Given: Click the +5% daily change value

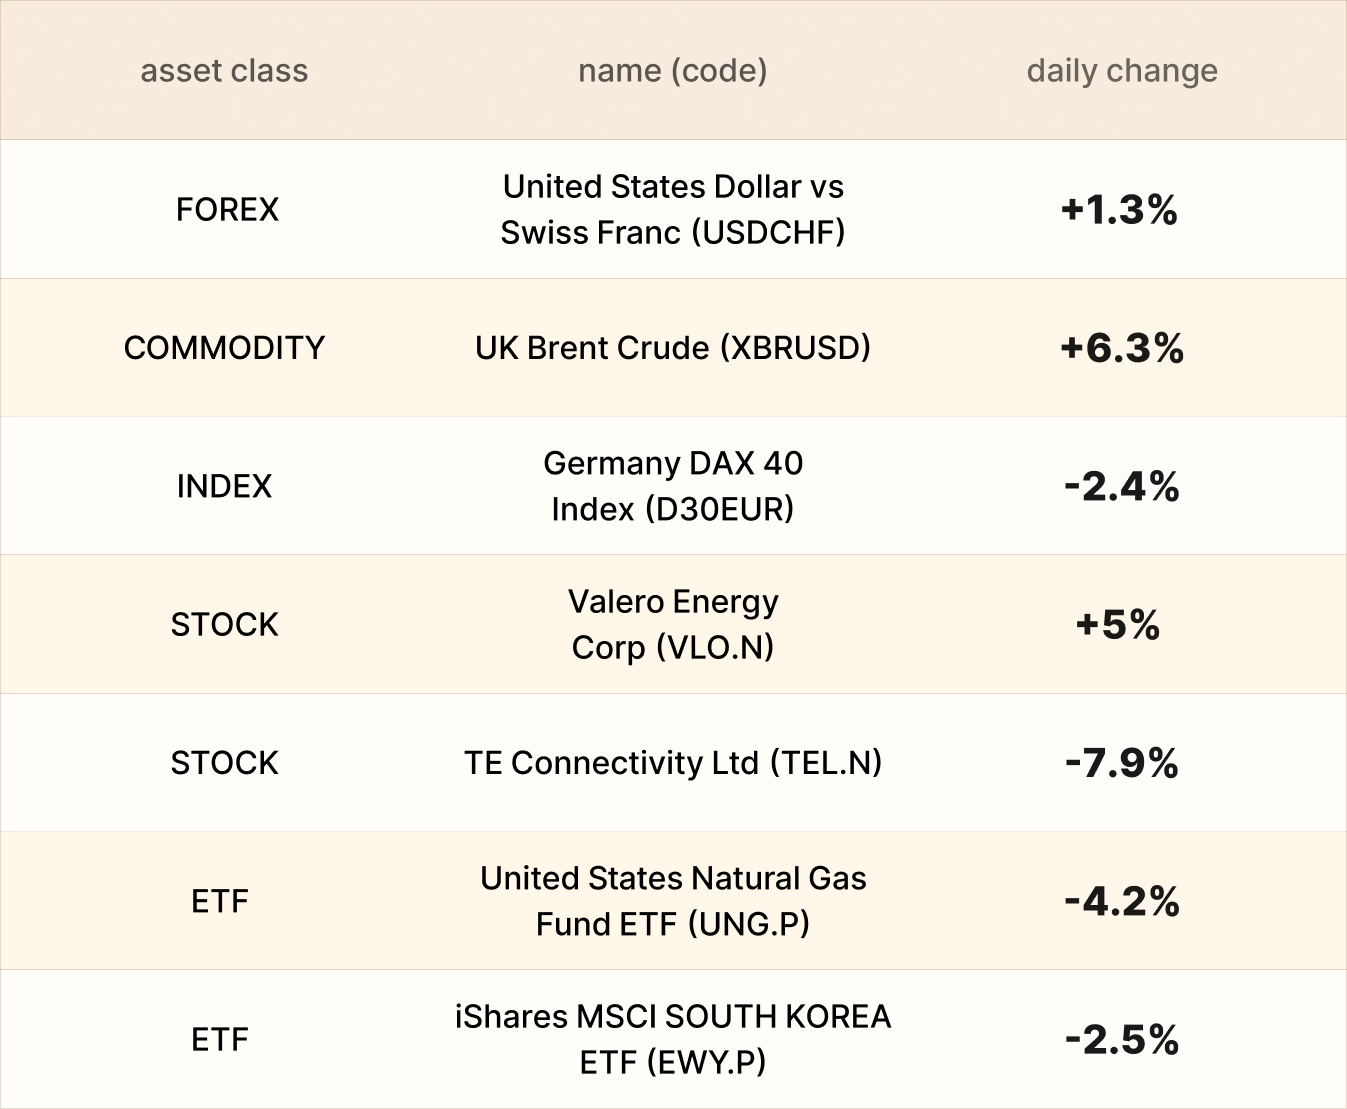Looking at the screenshot, I should tap(1117, 625).
